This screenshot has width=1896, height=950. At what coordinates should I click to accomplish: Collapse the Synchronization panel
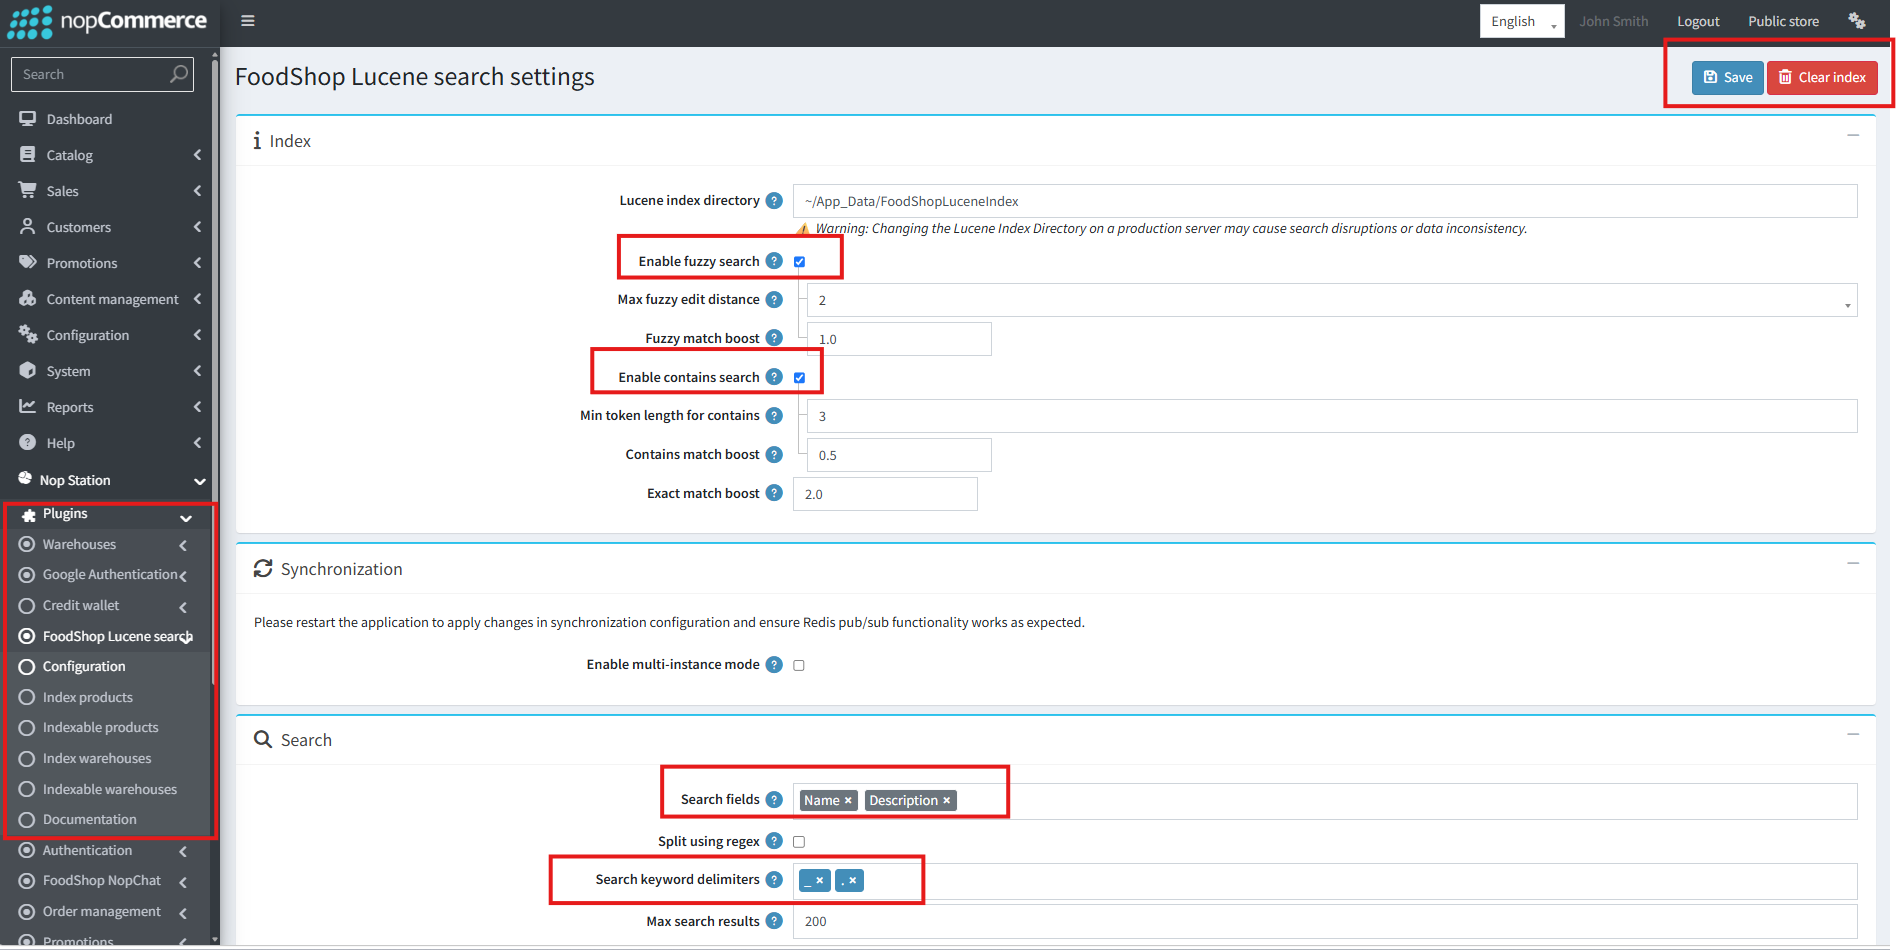[x=1853, y=563]
